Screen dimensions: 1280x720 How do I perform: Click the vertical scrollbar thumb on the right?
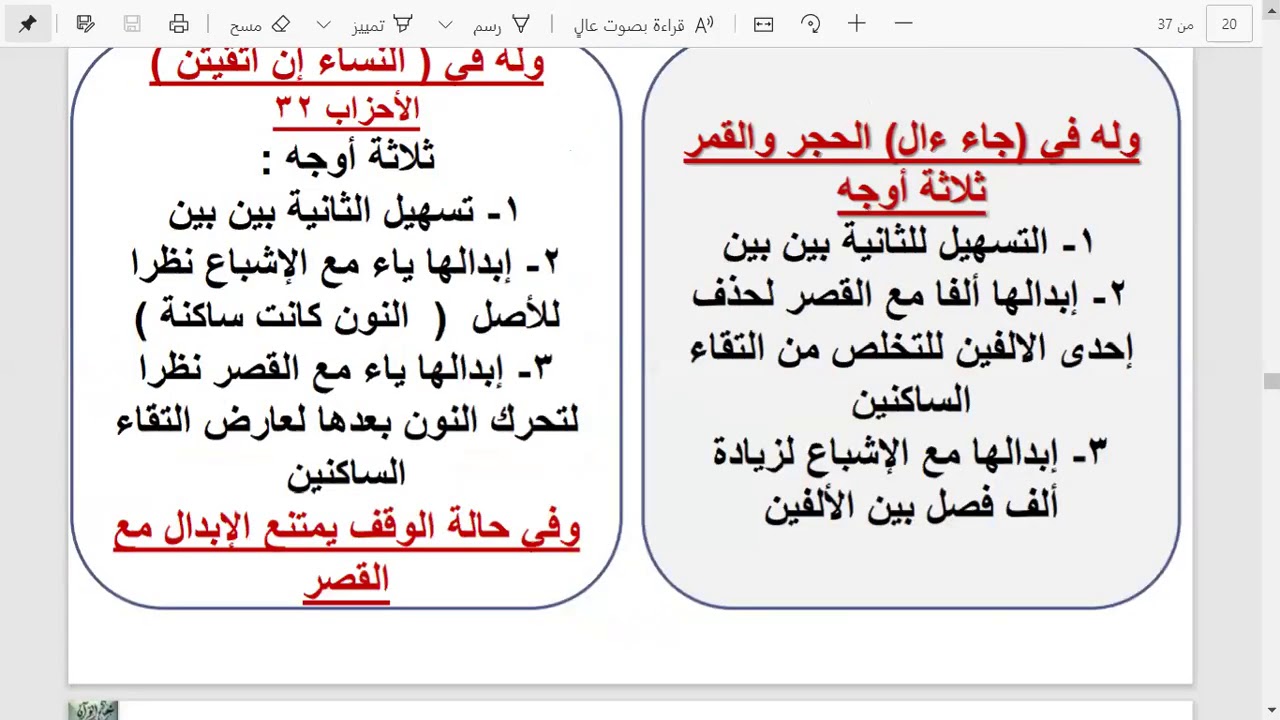1271,381
